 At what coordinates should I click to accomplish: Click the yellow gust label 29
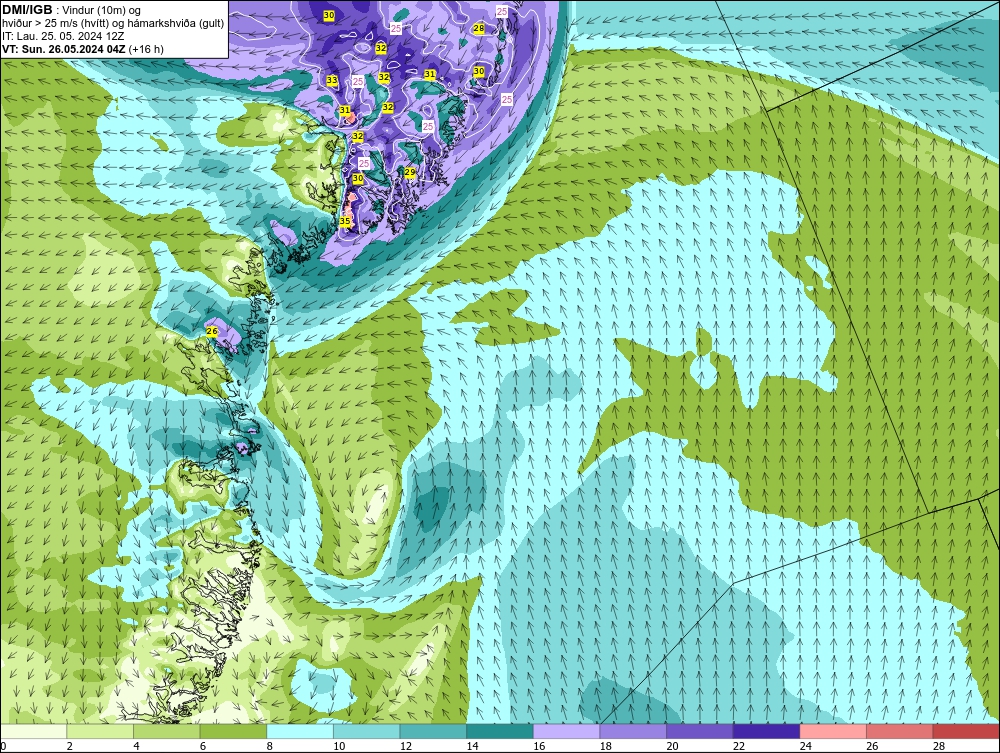click(410, 172)
